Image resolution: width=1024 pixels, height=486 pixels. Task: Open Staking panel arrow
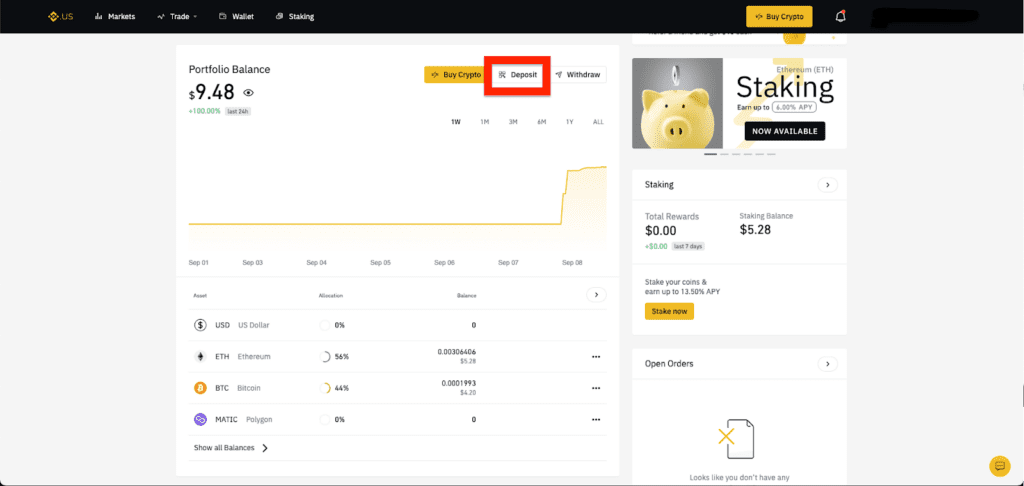point(827,185)
